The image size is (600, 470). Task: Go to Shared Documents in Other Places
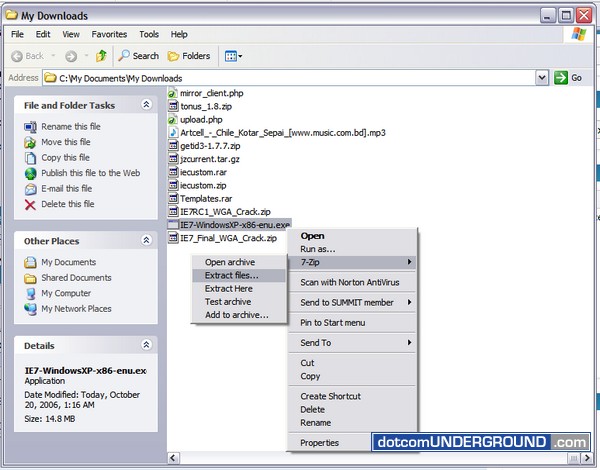[76, 277]
